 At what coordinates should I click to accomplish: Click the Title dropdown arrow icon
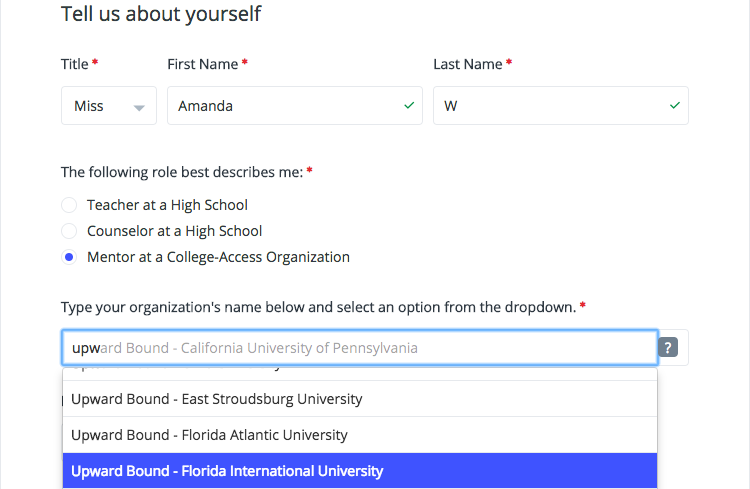[139, 107]
